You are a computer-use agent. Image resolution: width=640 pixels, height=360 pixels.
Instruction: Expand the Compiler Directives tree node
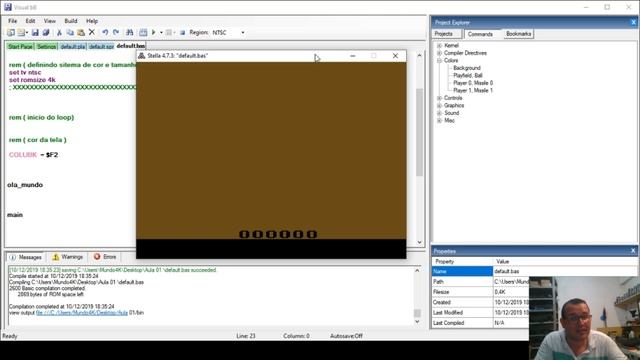tap(440, 53)
